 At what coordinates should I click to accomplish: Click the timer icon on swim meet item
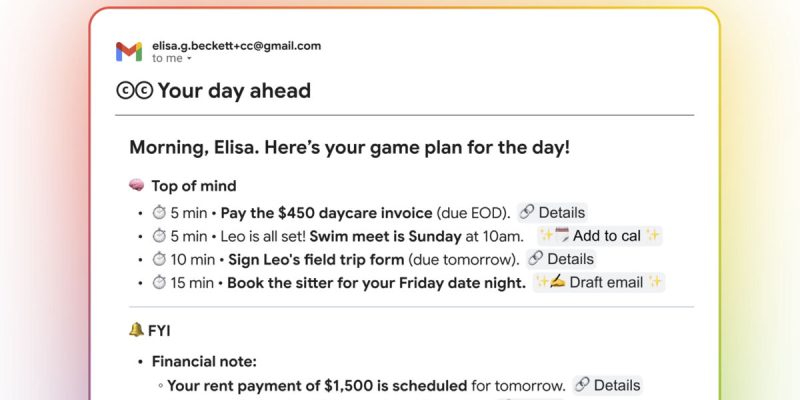[158, 236]
